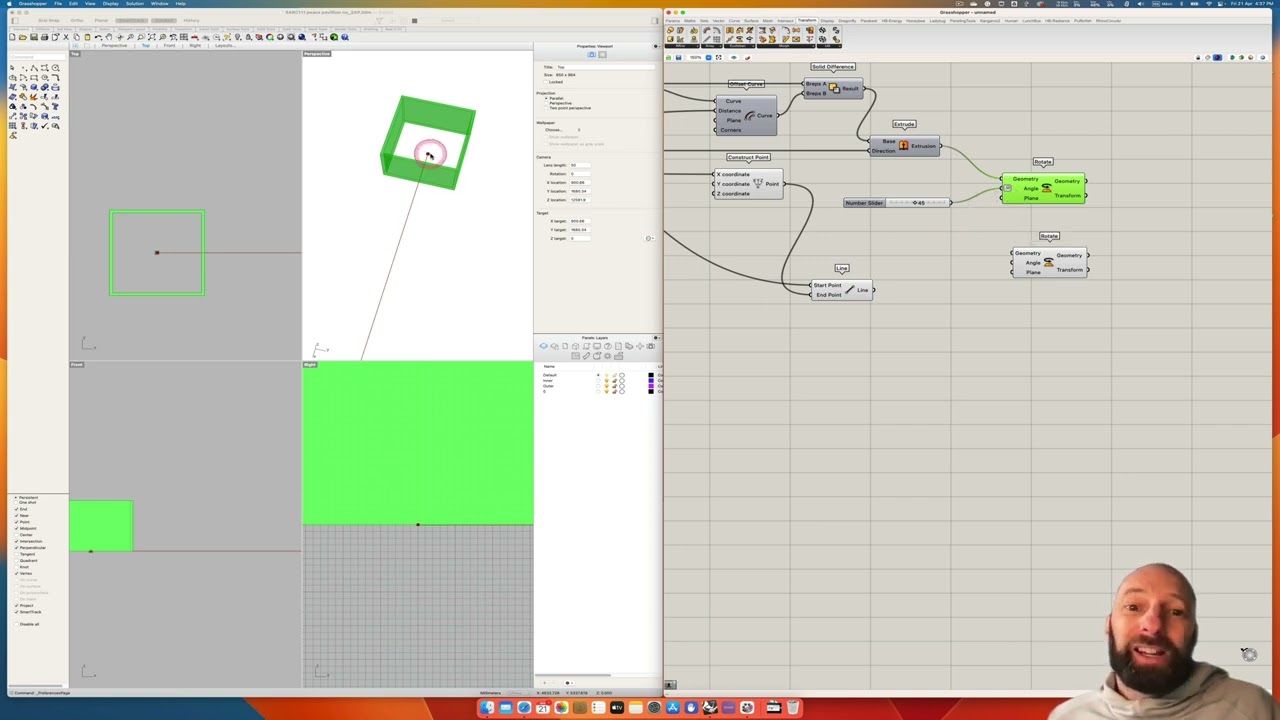
Task: Click the Offset Curve component icon
Action: point(750,116)
